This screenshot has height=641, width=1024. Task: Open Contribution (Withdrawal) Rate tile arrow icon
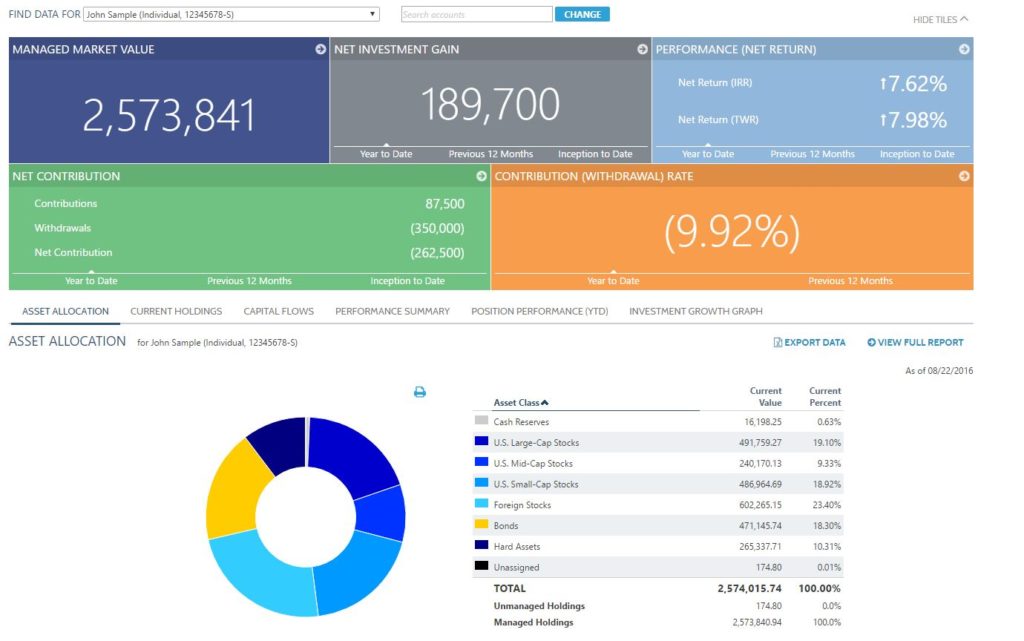coord(964,176)
